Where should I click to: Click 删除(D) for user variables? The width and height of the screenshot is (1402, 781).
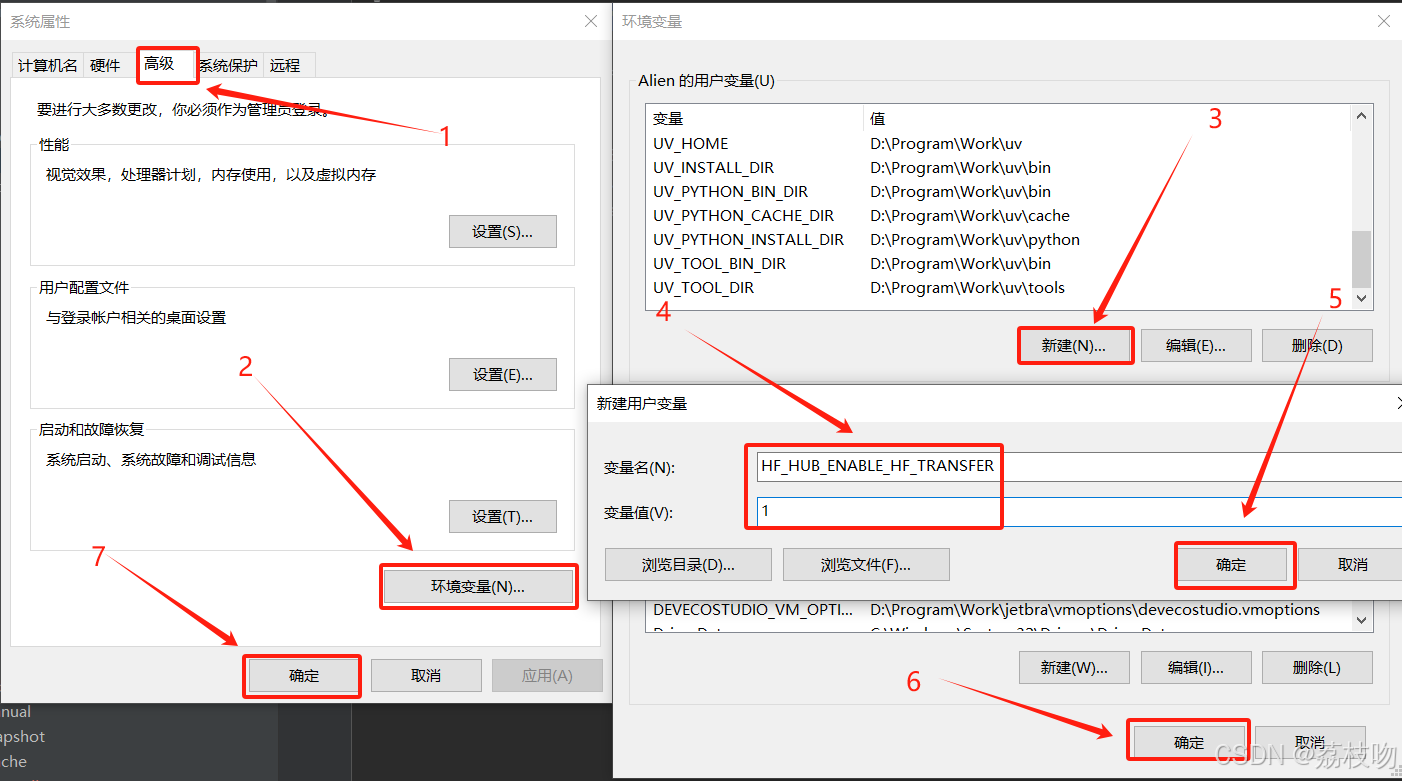(1317, 346)
